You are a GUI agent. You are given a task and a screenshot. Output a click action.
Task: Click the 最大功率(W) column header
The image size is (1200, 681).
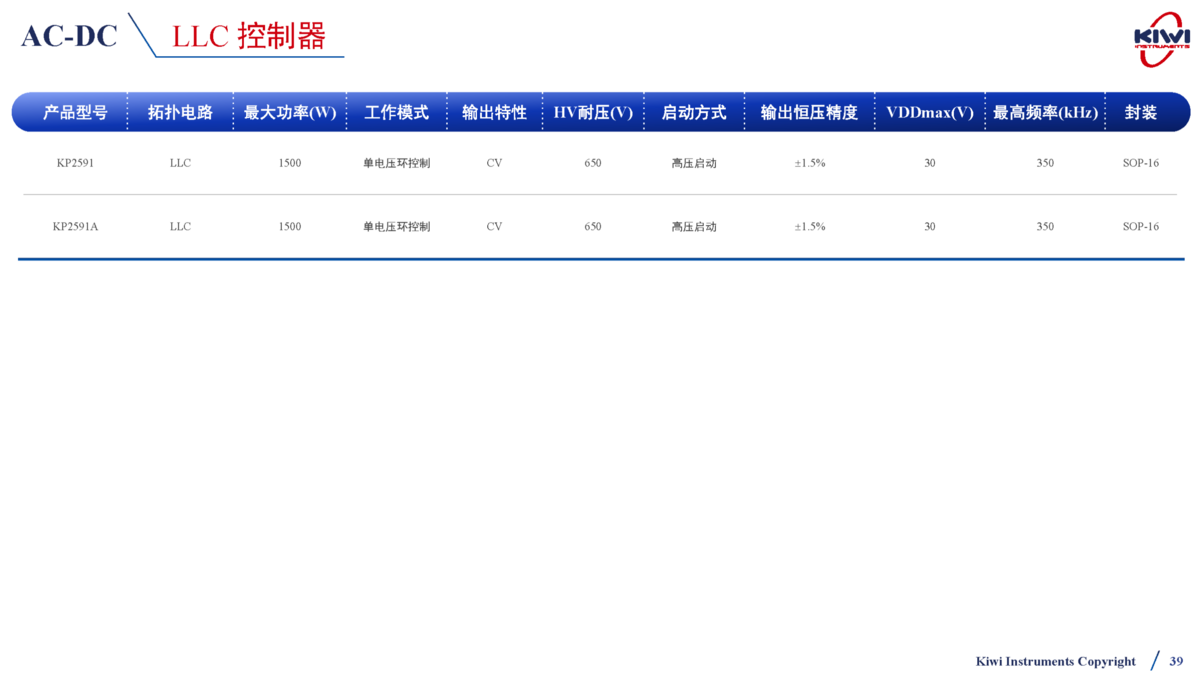point(290,112)
